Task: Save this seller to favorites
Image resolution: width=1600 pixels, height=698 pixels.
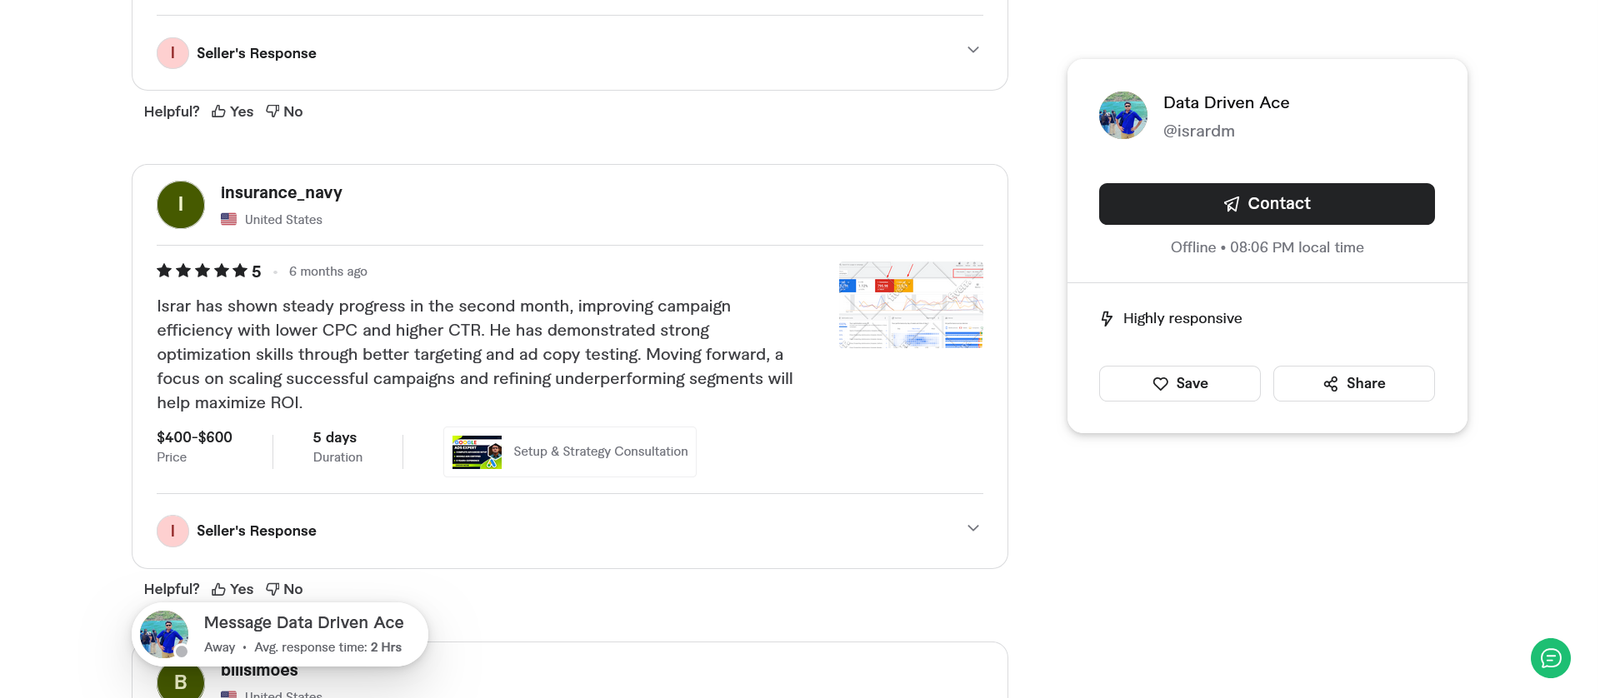Action: coord(1179,383)
